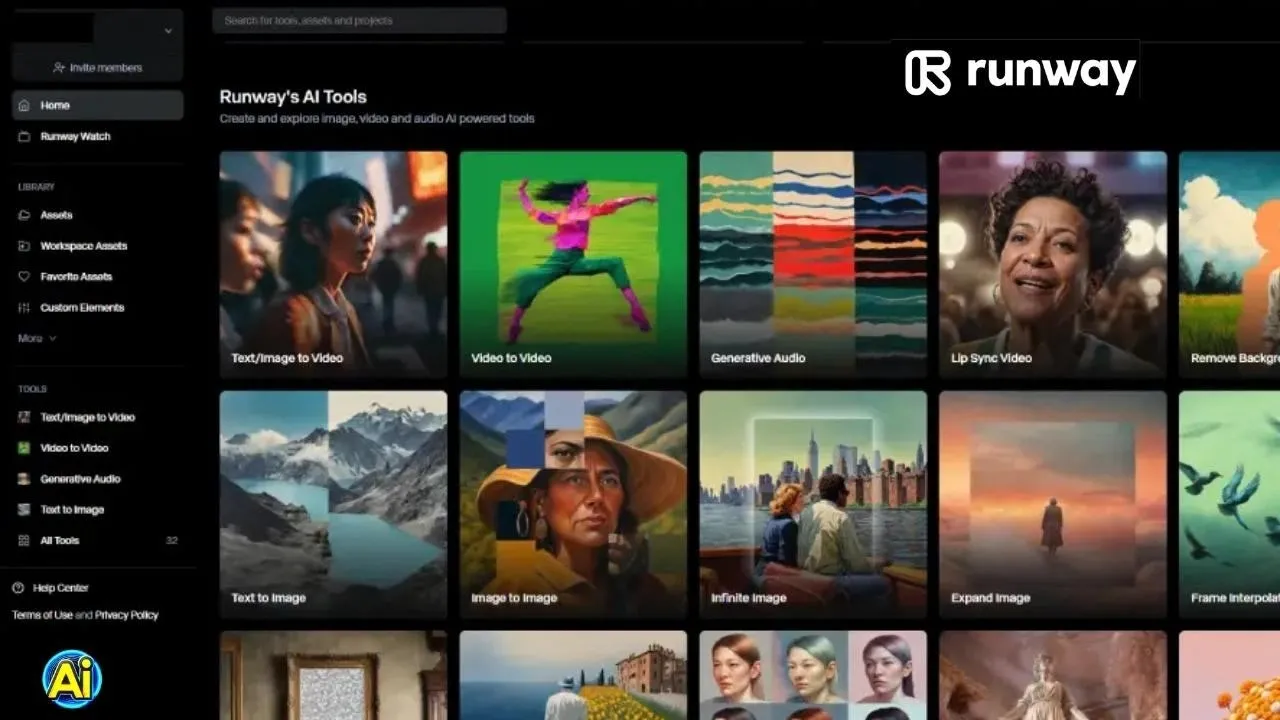Click the Home icon in sidebar

tap(25, 106)
